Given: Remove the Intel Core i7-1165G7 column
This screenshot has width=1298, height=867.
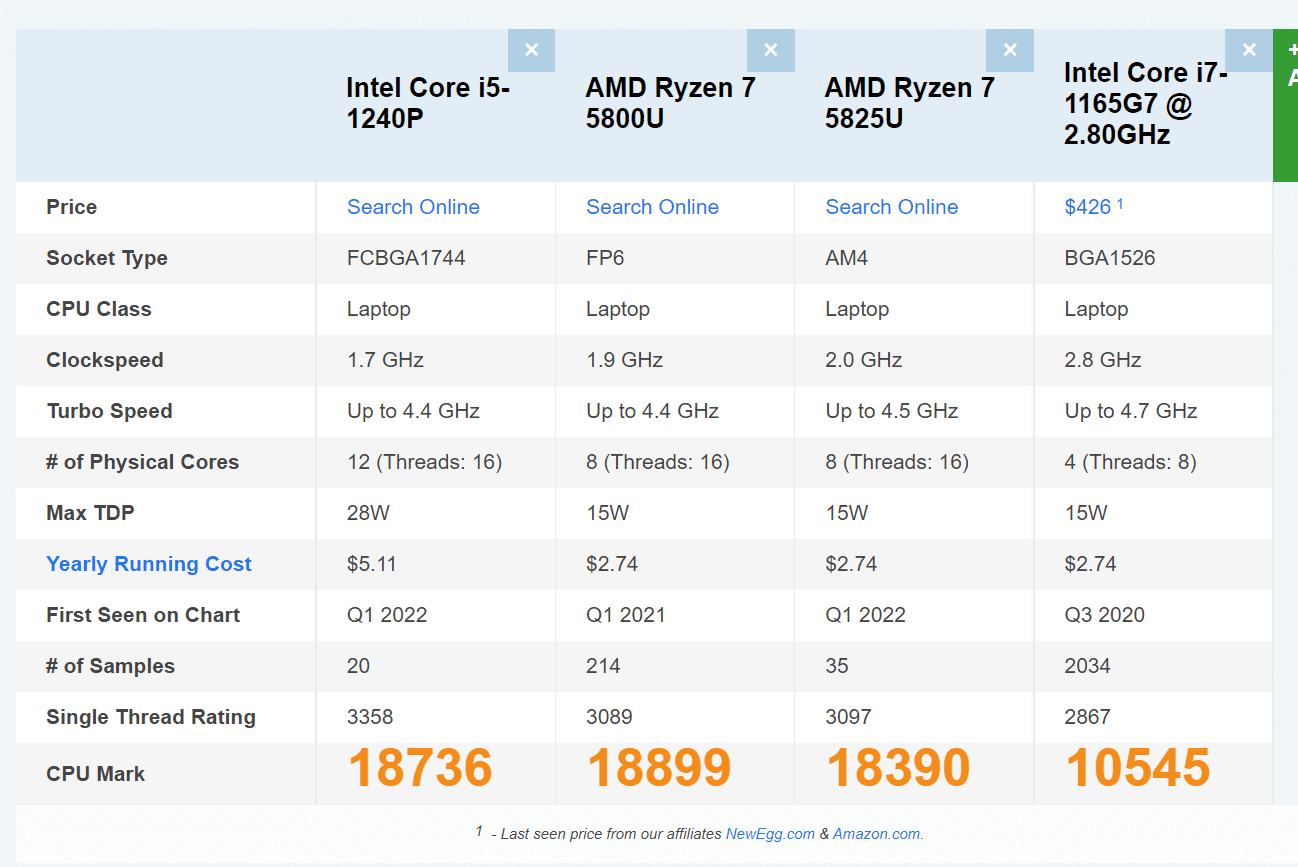Looking at the screenshot, I should point(1248,49).
